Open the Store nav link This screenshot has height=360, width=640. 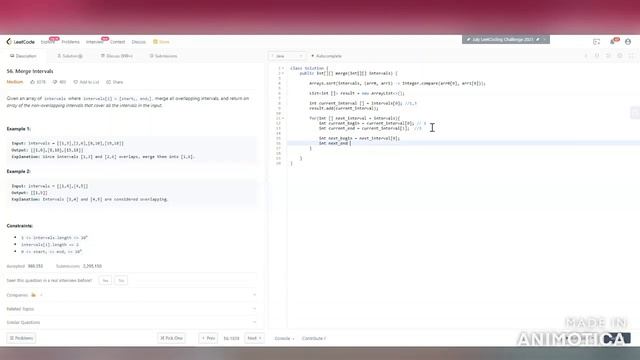[x=161, y=42]
